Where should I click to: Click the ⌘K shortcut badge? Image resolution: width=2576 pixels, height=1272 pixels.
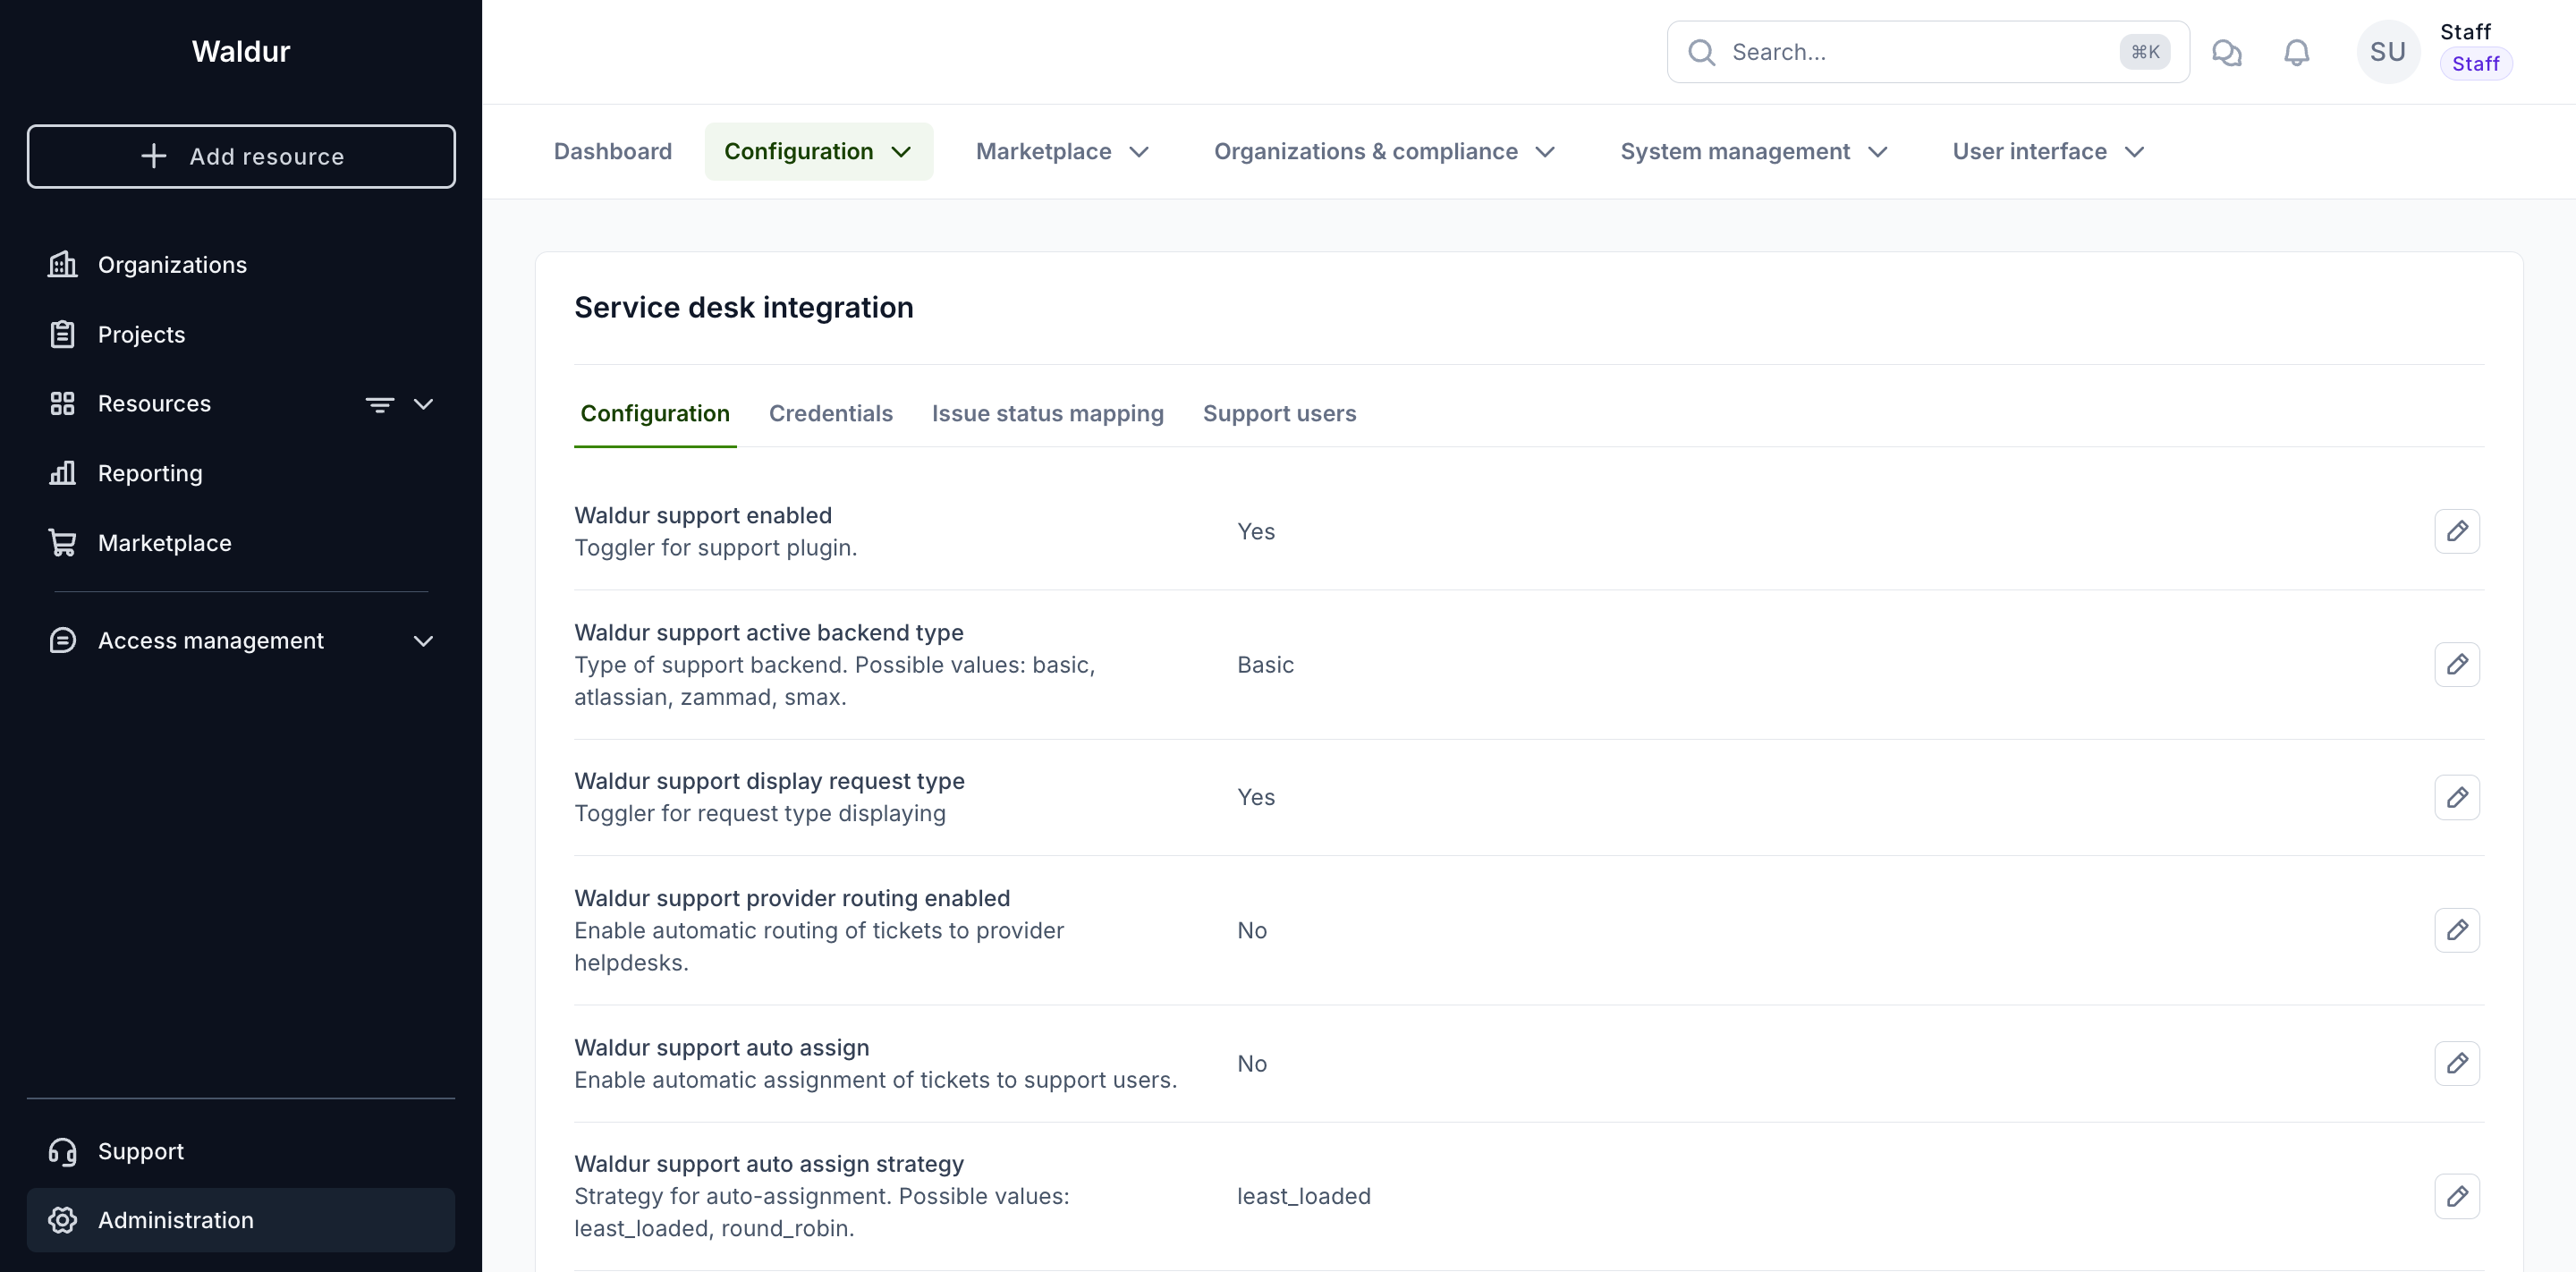tap(2144, 52)
